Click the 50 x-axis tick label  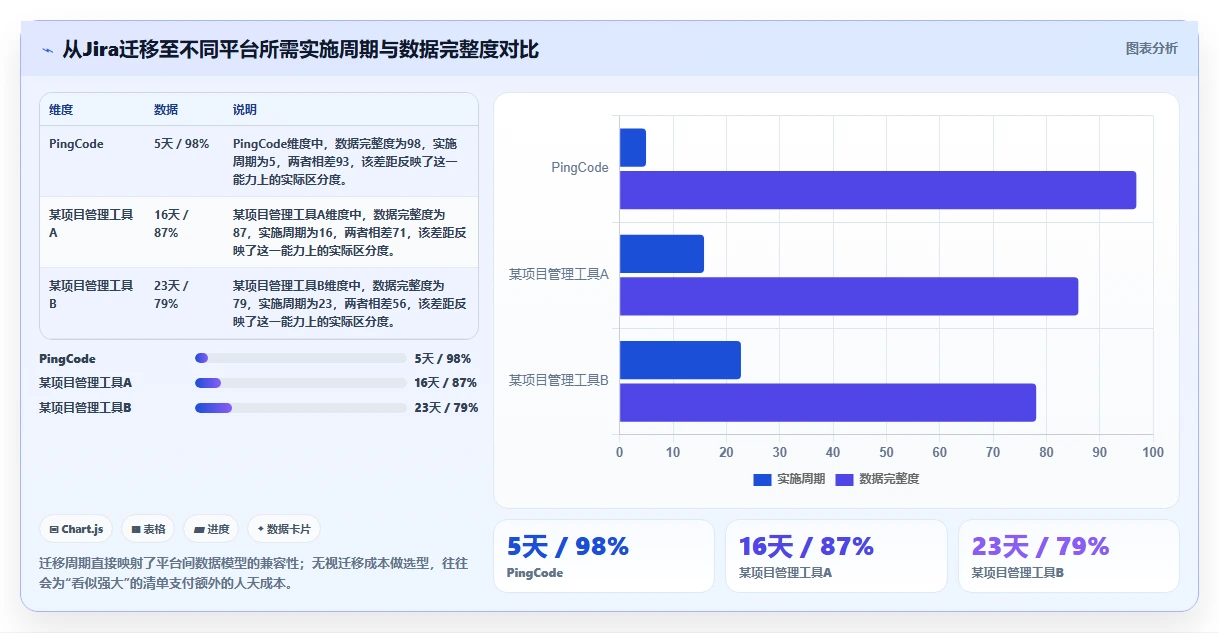click(886, 453)
